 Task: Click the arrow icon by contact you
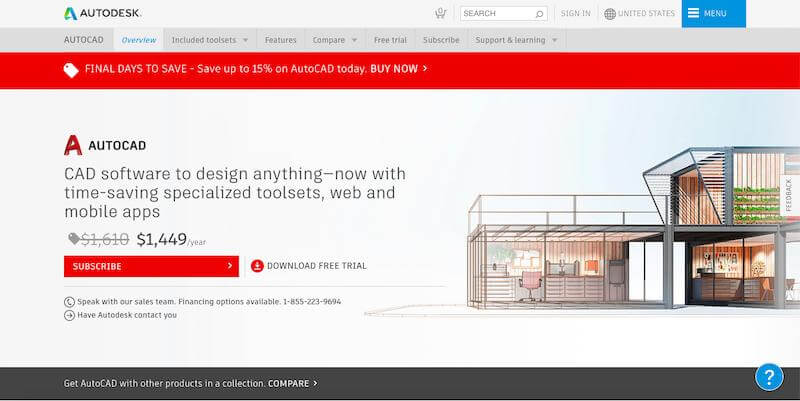(x=69, y=315)
